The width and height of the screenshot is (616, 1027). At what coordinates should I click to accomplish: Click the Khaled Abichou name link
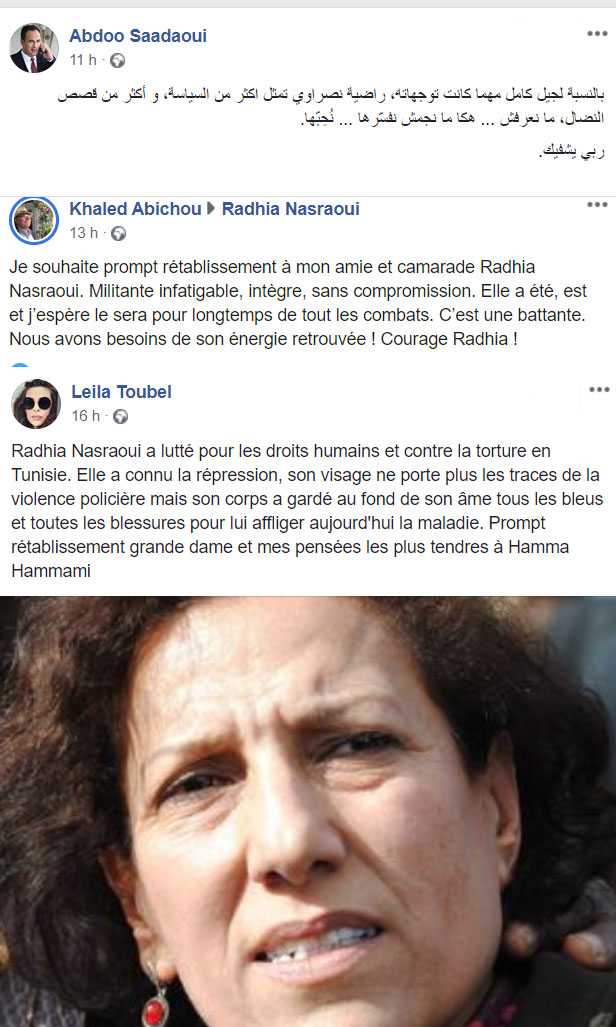pos(135,209)
